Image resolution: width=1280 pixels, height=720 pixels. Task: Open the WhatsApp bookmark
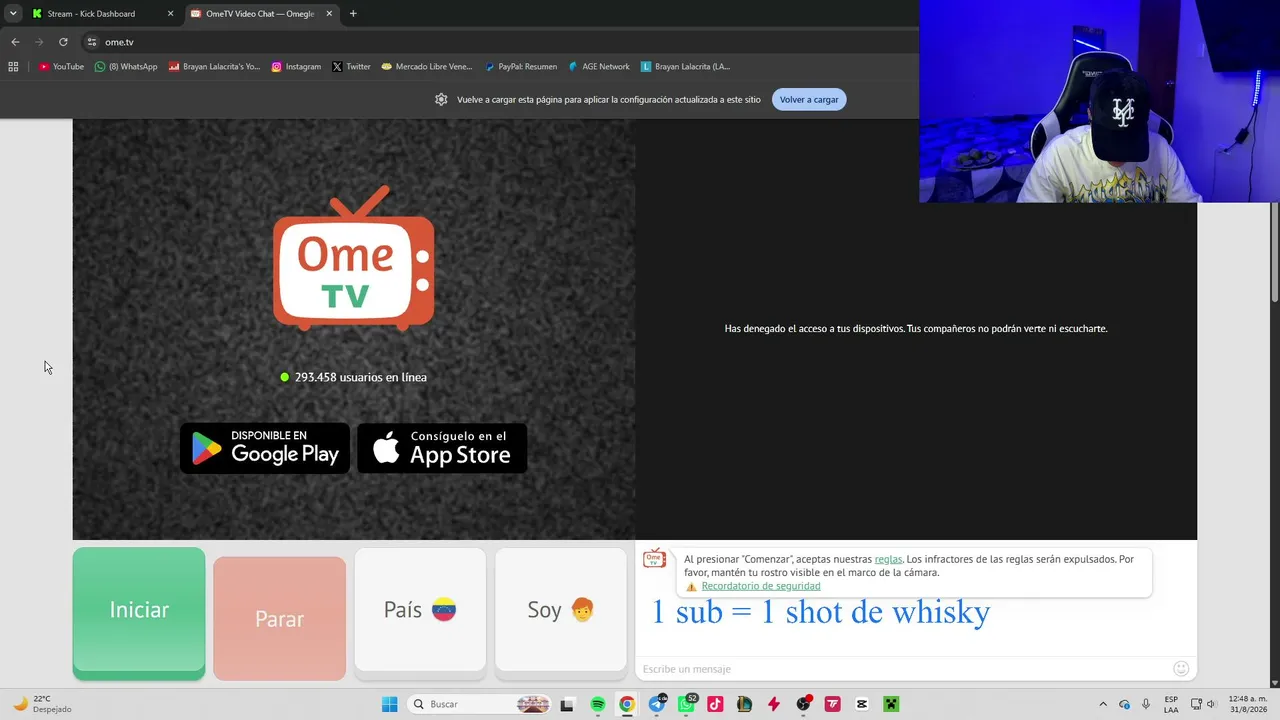126,67
